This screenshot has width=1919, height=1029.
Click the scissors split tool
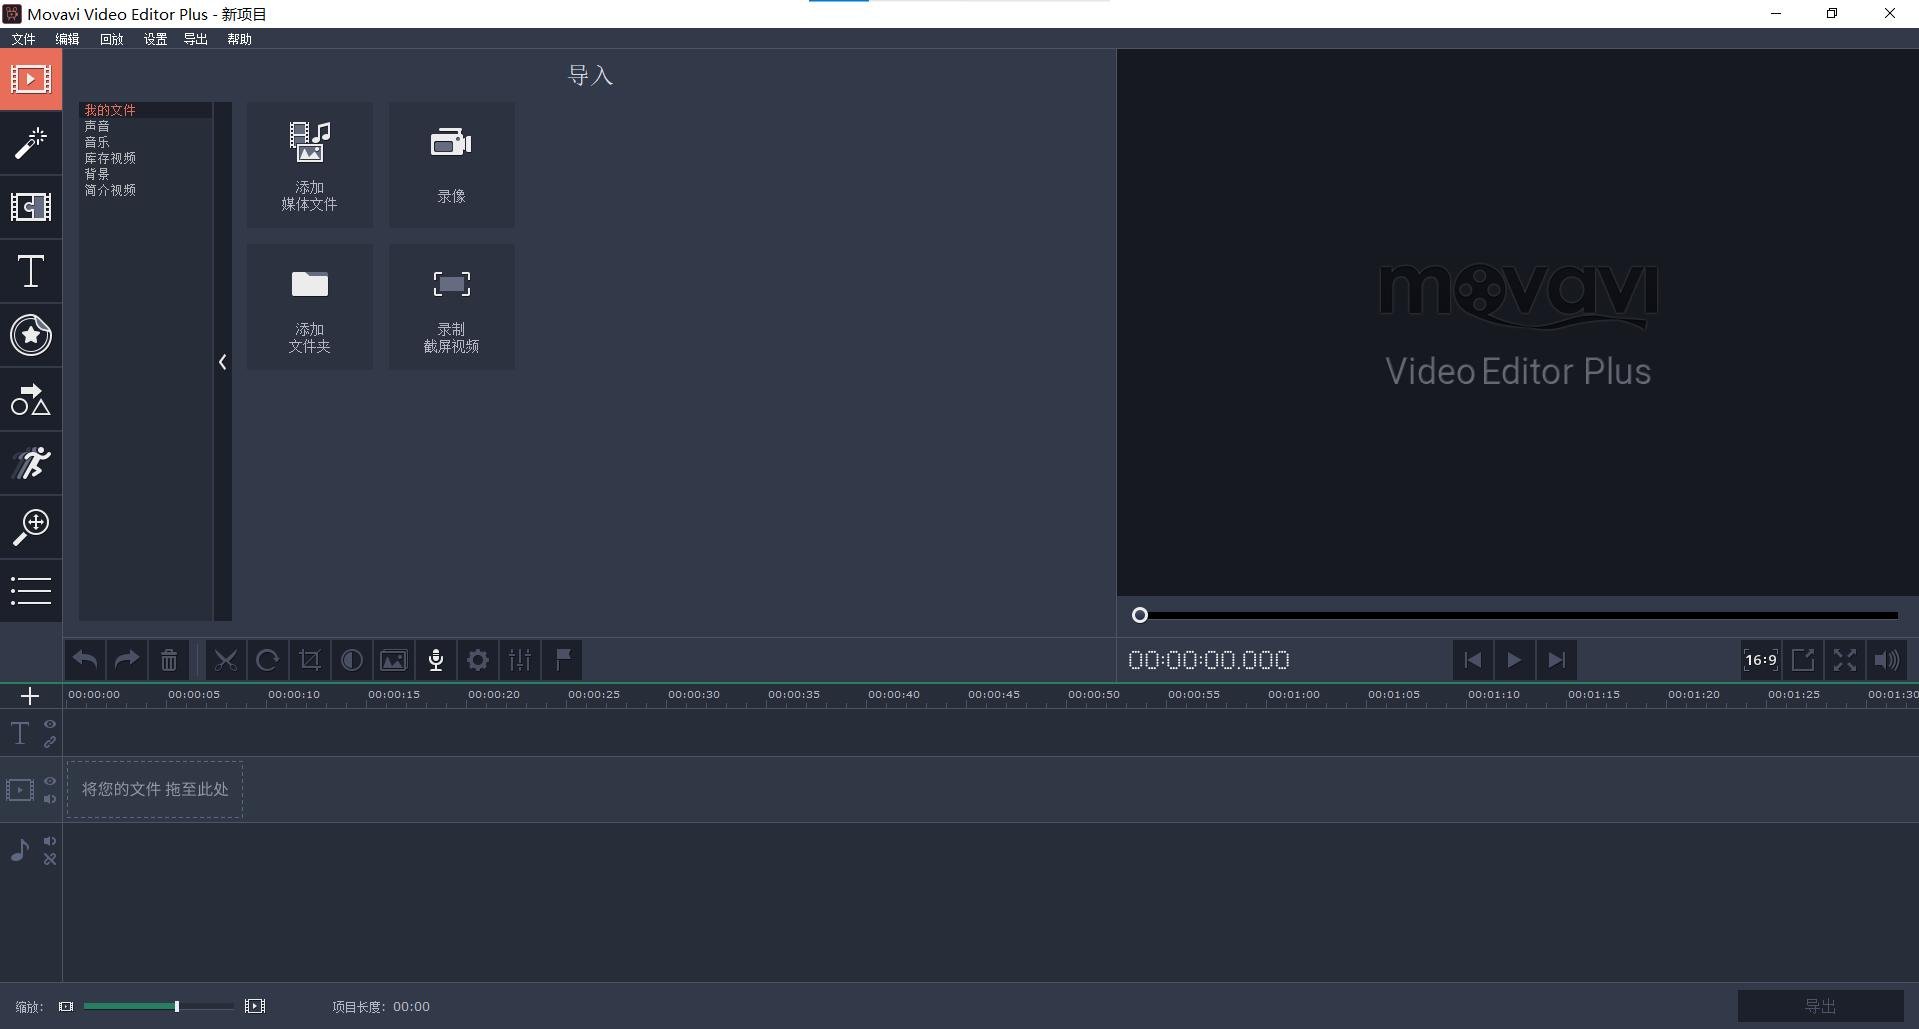pos(226,660)
